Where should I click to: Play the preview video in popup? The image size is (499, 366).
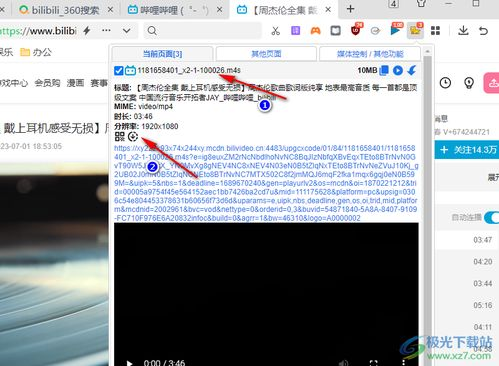pos(129,363)
